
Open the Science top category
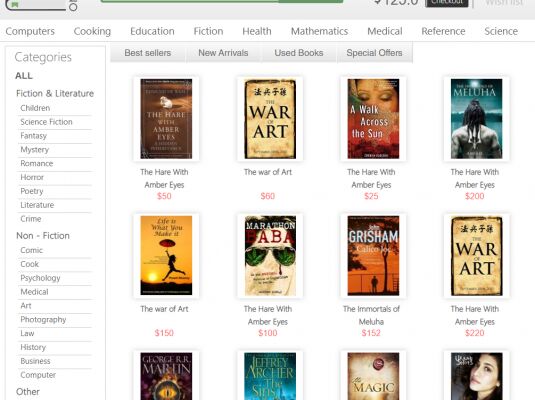point(501,31)
